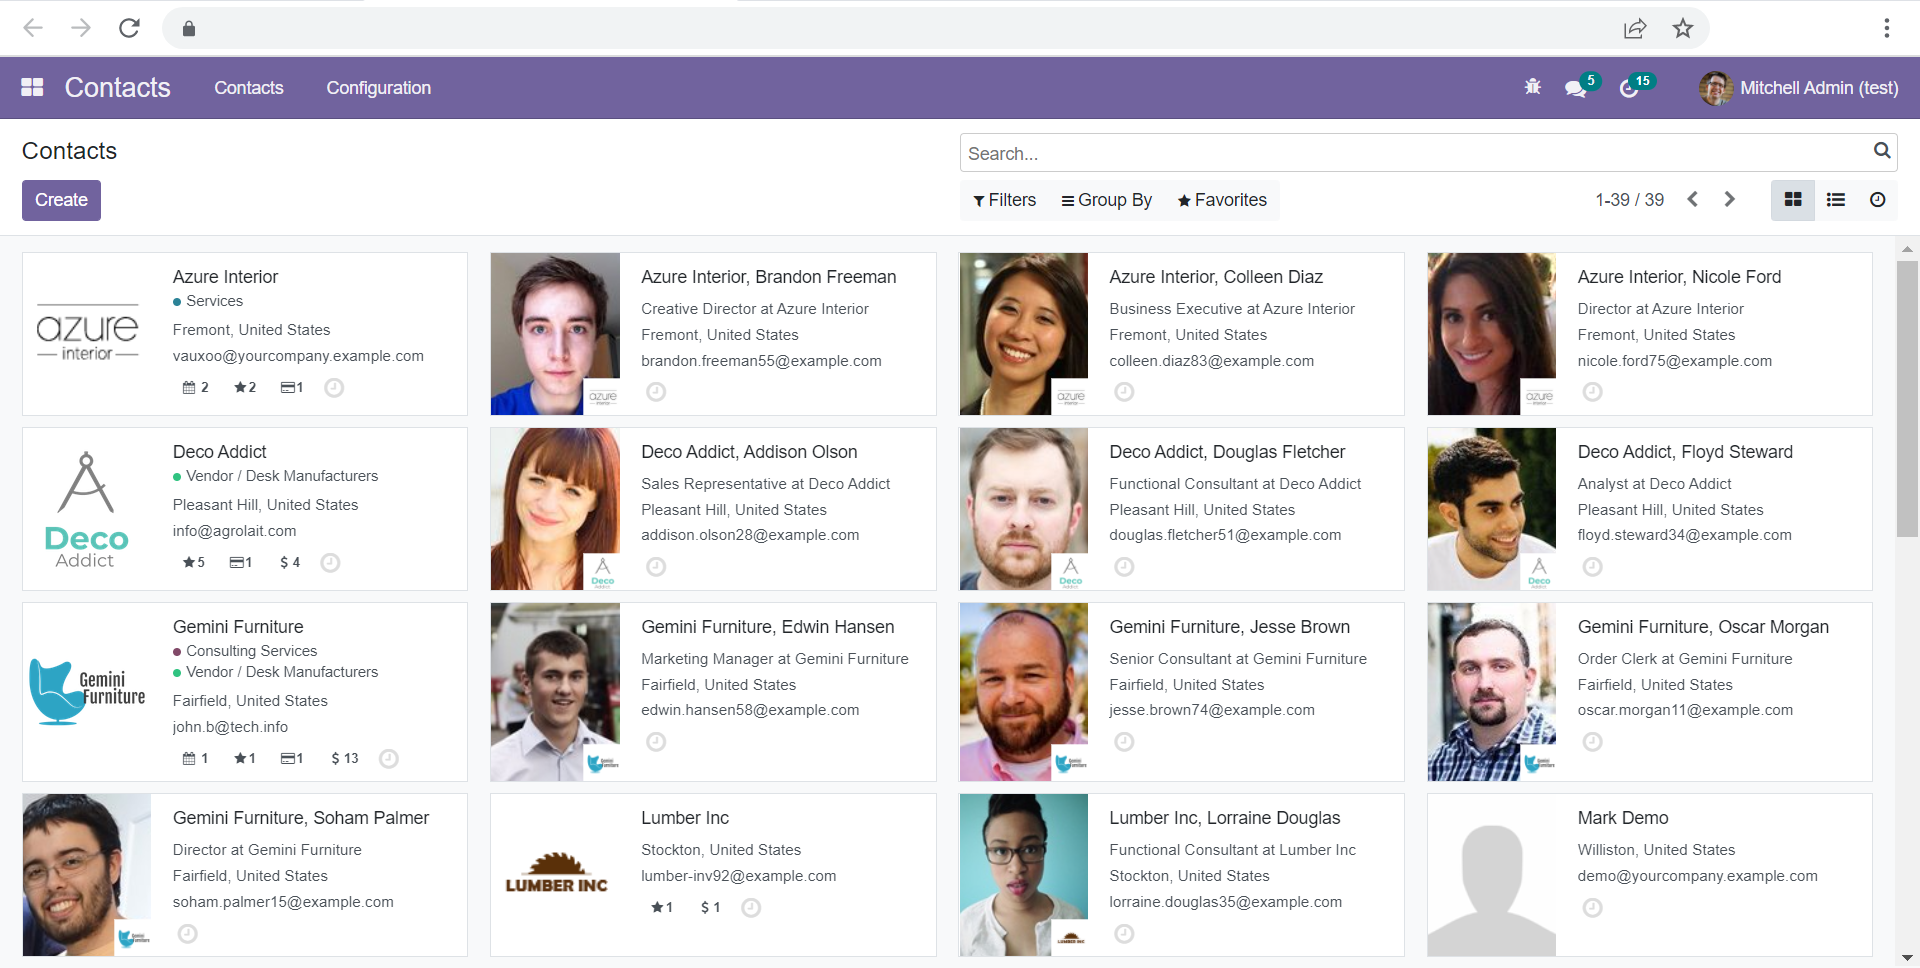
Task: Open the conversations messages icon
Action: 1575,89
